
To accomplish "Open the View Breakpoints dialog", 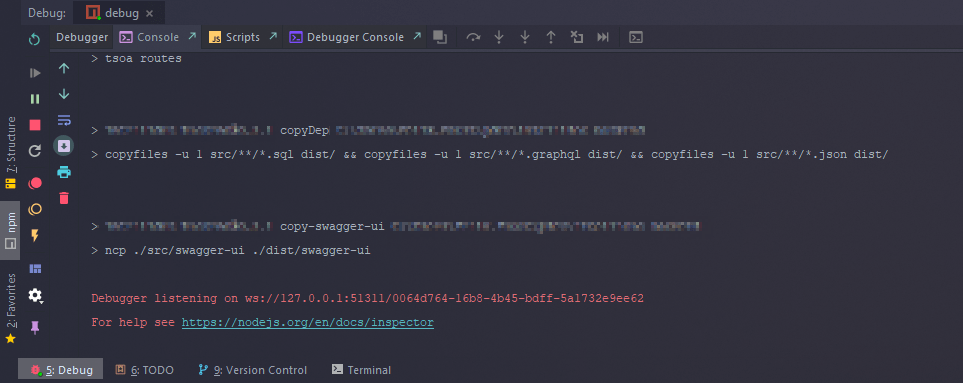I will (x=35, y=183).
